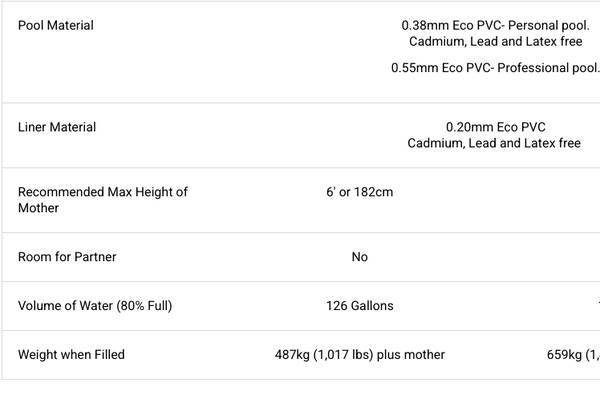600x403 pixels.
Task: Select the 126 Gallons value
Action: (359, 305)
